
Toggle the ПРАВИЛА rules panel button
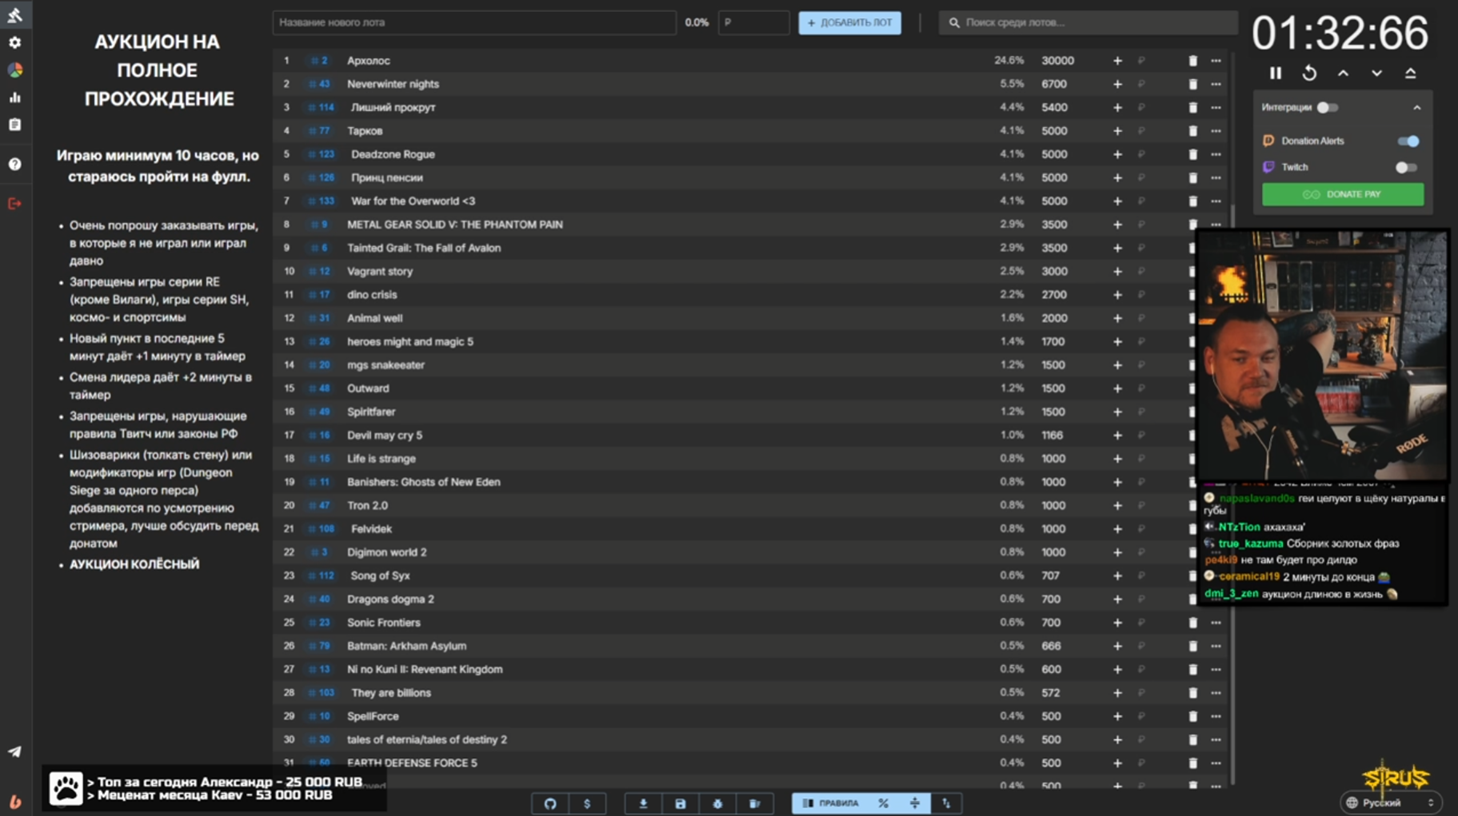[x=831, y=803]
